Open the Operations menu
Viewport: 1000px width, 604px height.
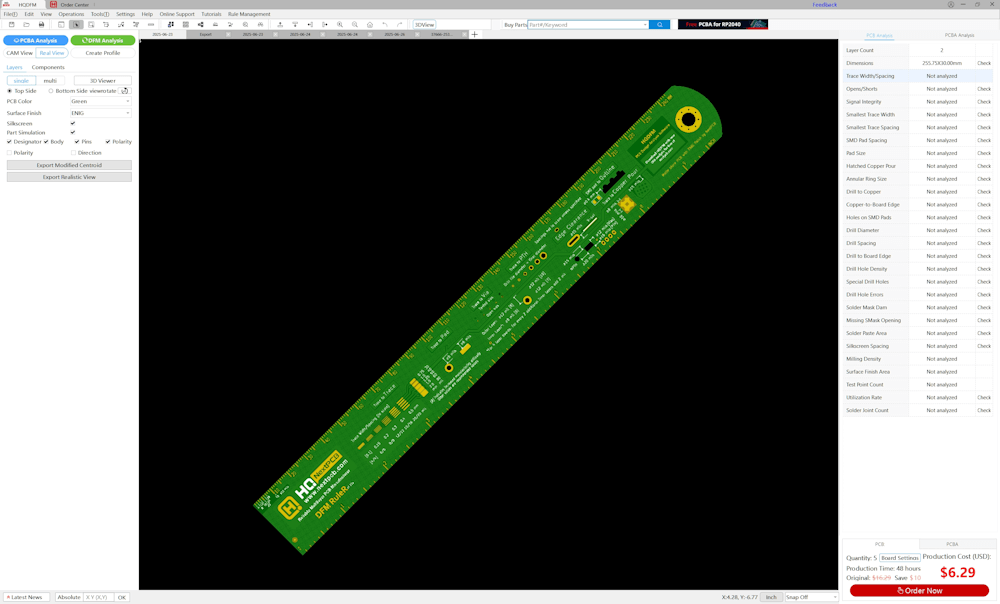click(71, 14)
